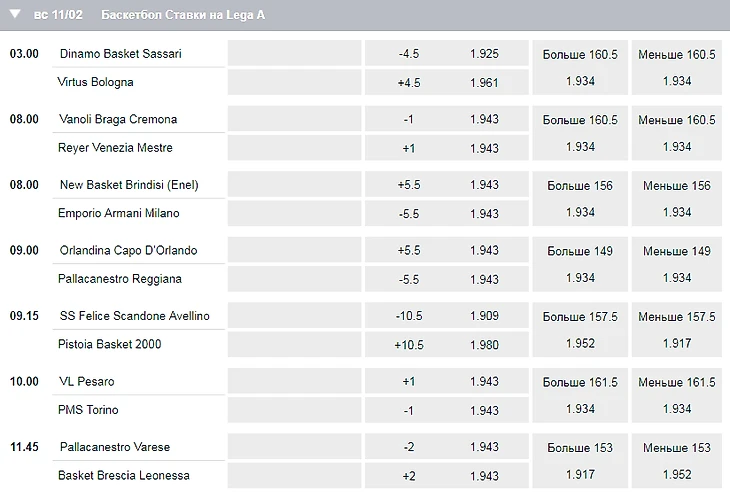Choose Меньше 149 total points
This screenshot has width=730, height=500.
click(x=676, y=264)
